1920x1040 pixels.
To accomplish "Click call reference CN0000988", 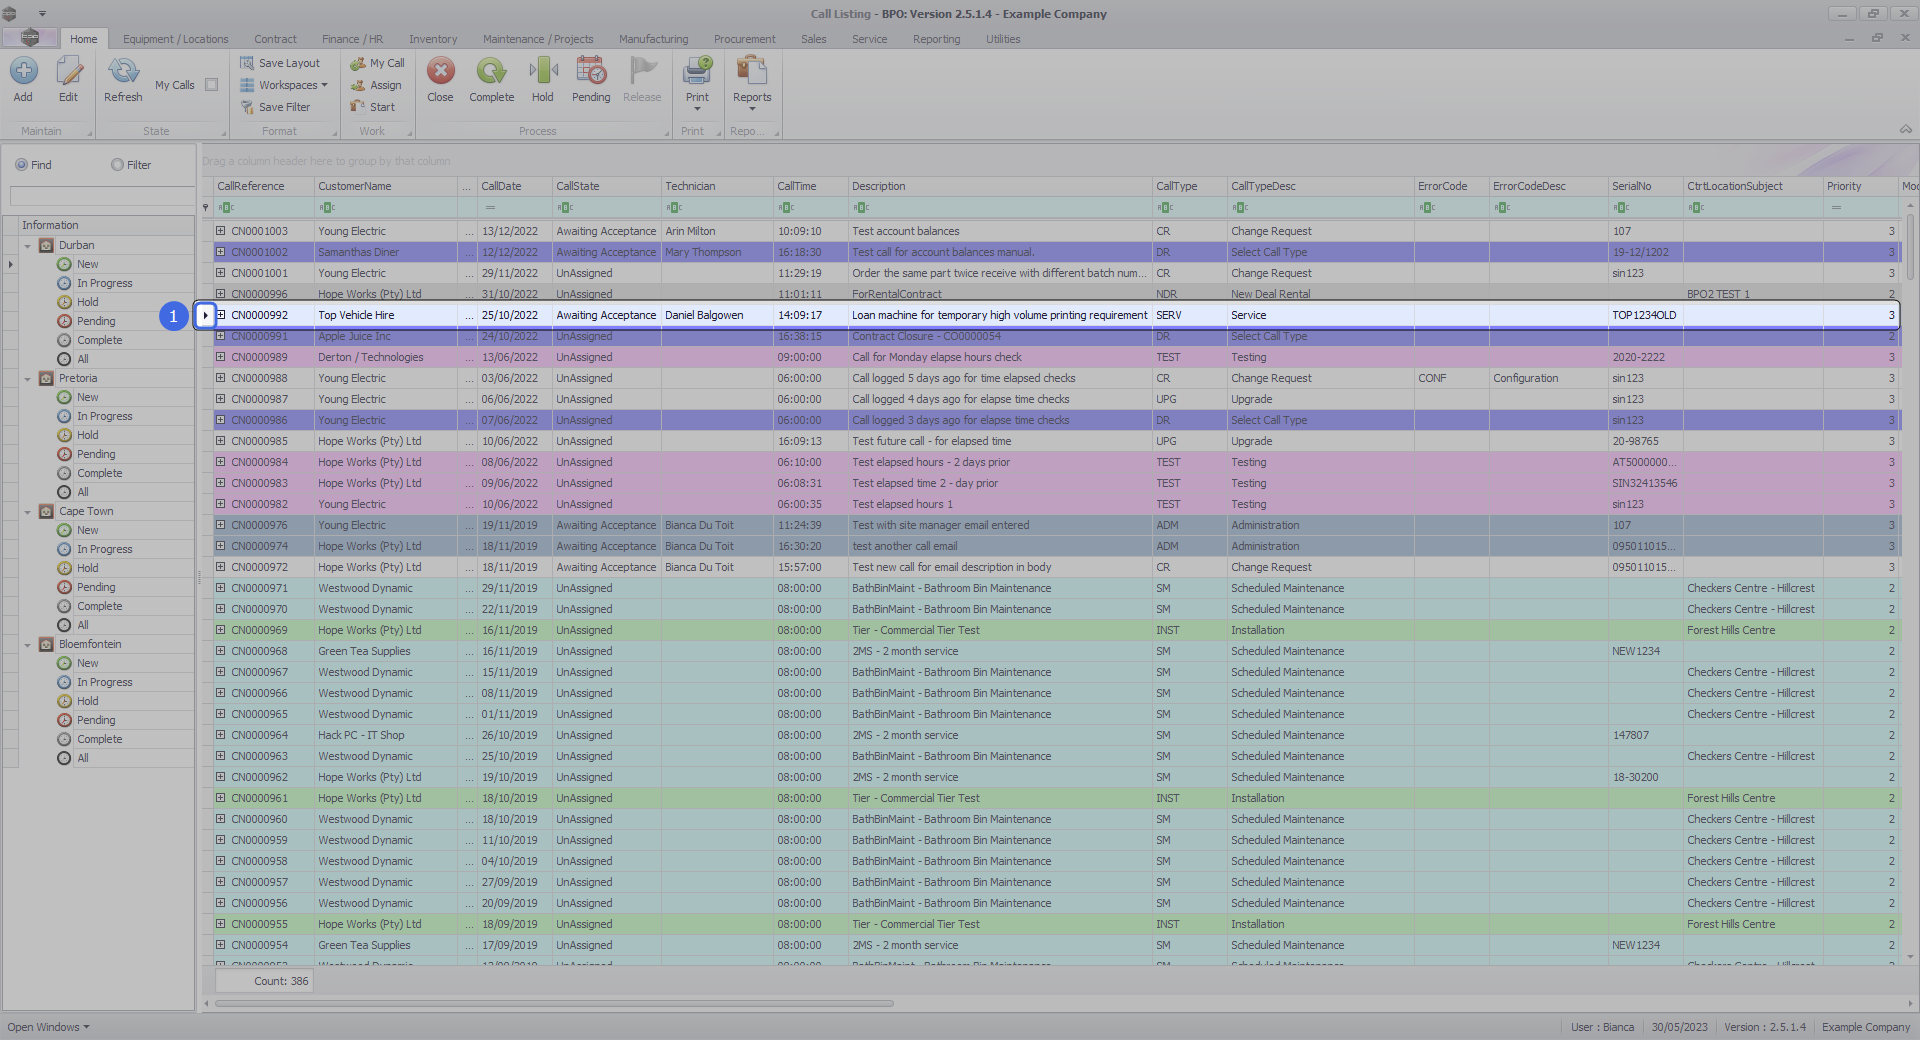I will click(x=260, y=378).
